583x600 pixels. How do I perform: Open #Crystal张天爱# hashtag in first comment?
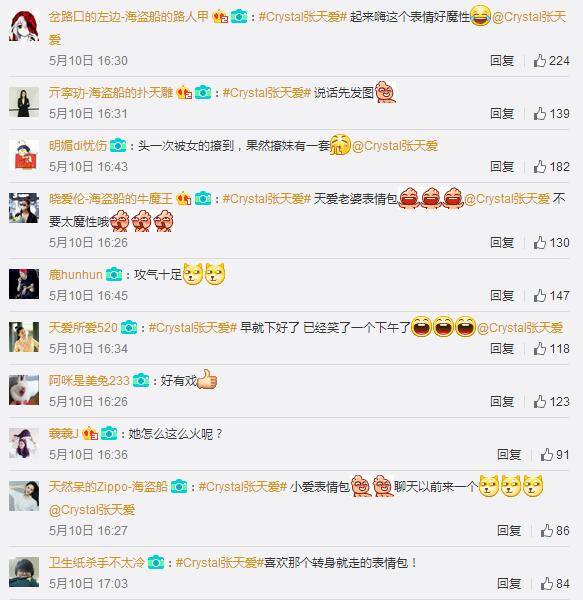(x=303, y=16)
